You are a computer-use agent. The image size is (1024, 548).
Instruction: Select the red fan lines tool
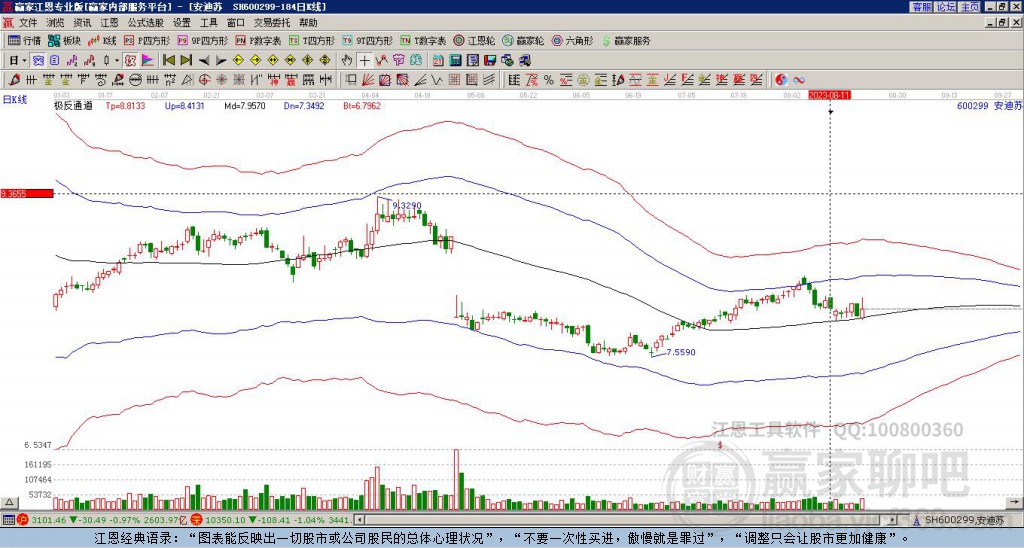click(x=368, y=80)
